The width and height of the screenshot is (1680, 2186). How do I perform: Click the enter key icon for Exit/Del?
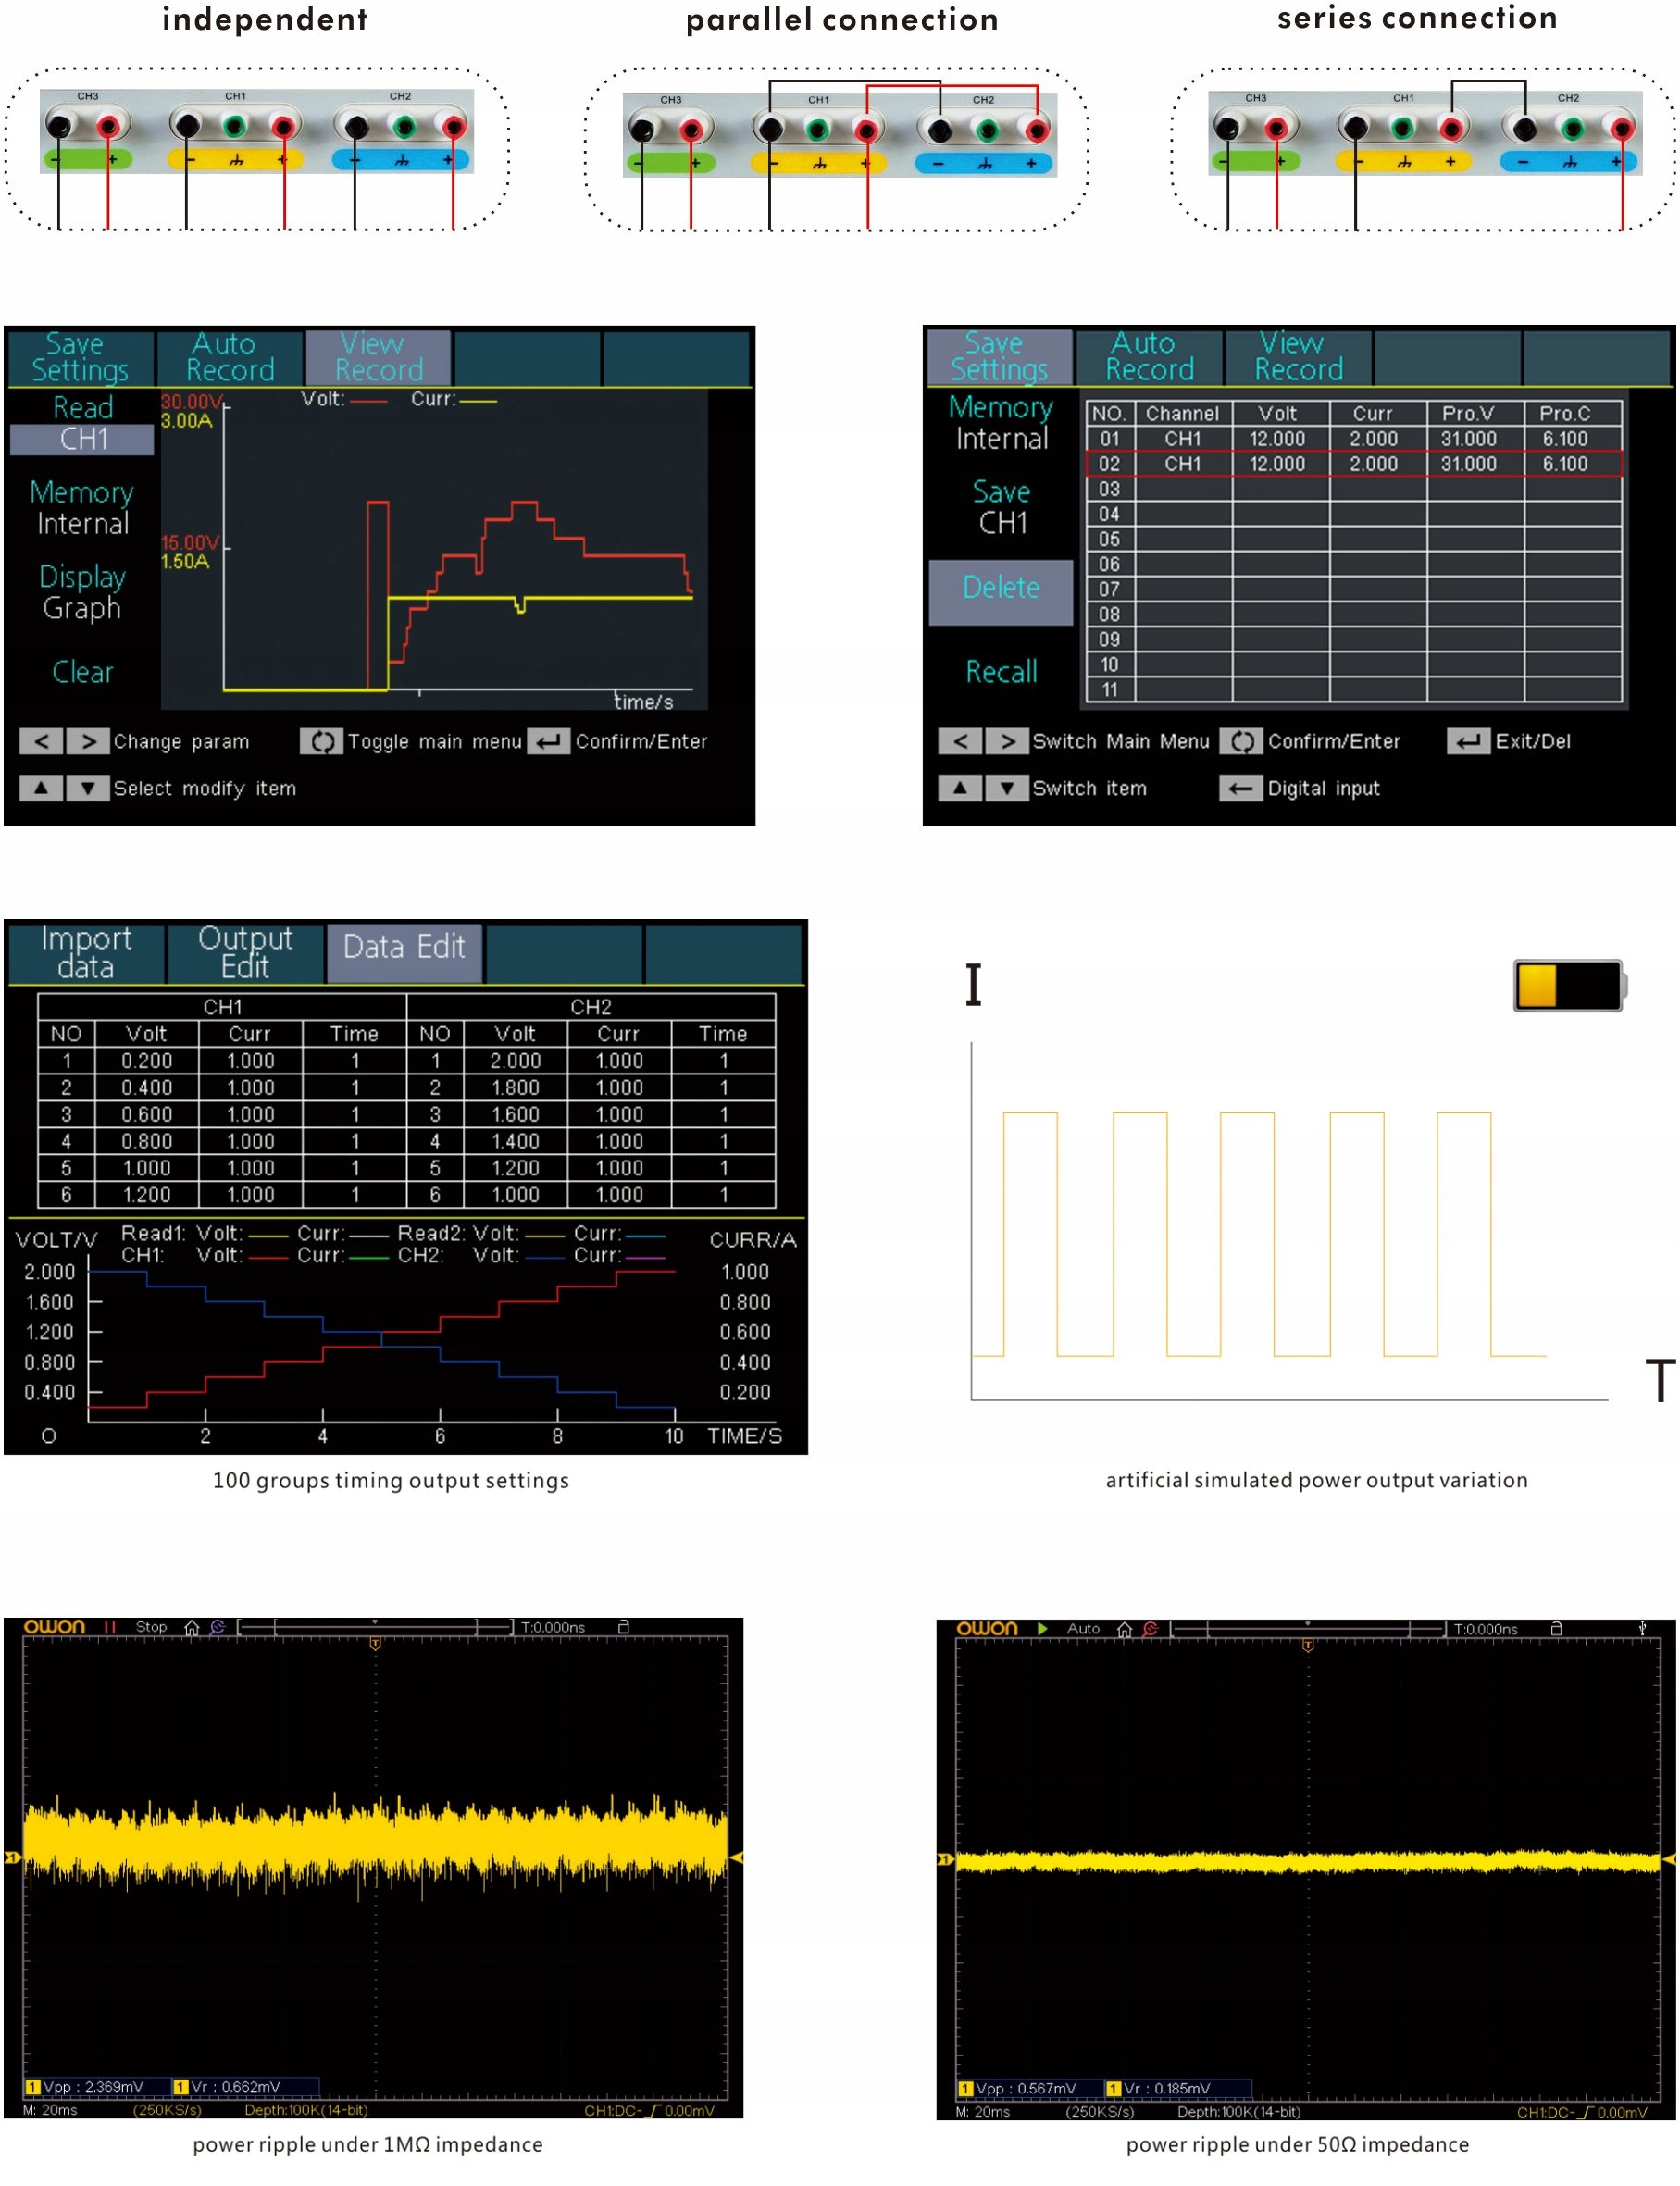[x=1468, y=741]
